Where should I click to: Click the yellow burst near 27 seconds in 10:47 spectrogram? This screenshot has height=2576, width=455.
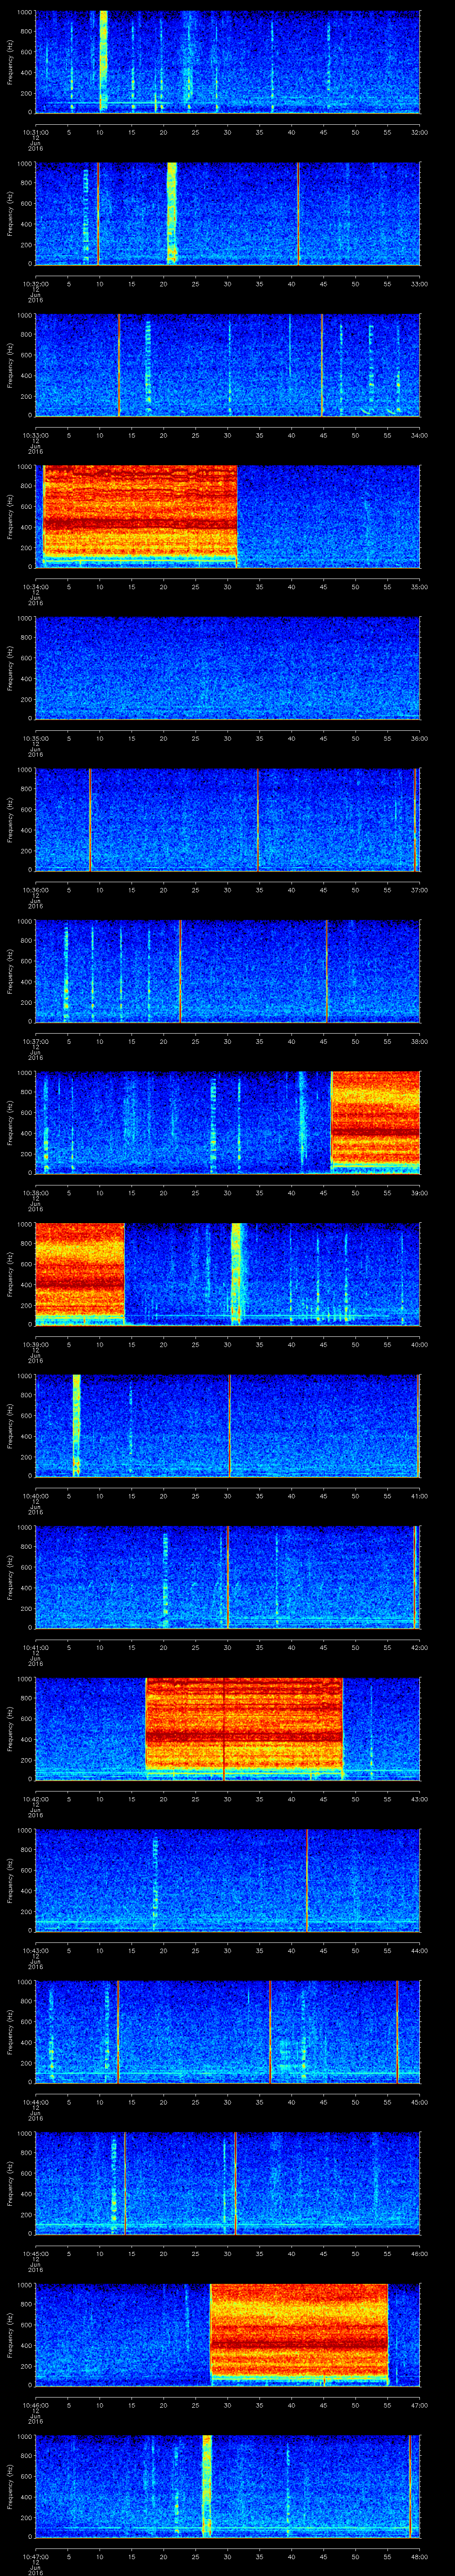(207, 2485)
